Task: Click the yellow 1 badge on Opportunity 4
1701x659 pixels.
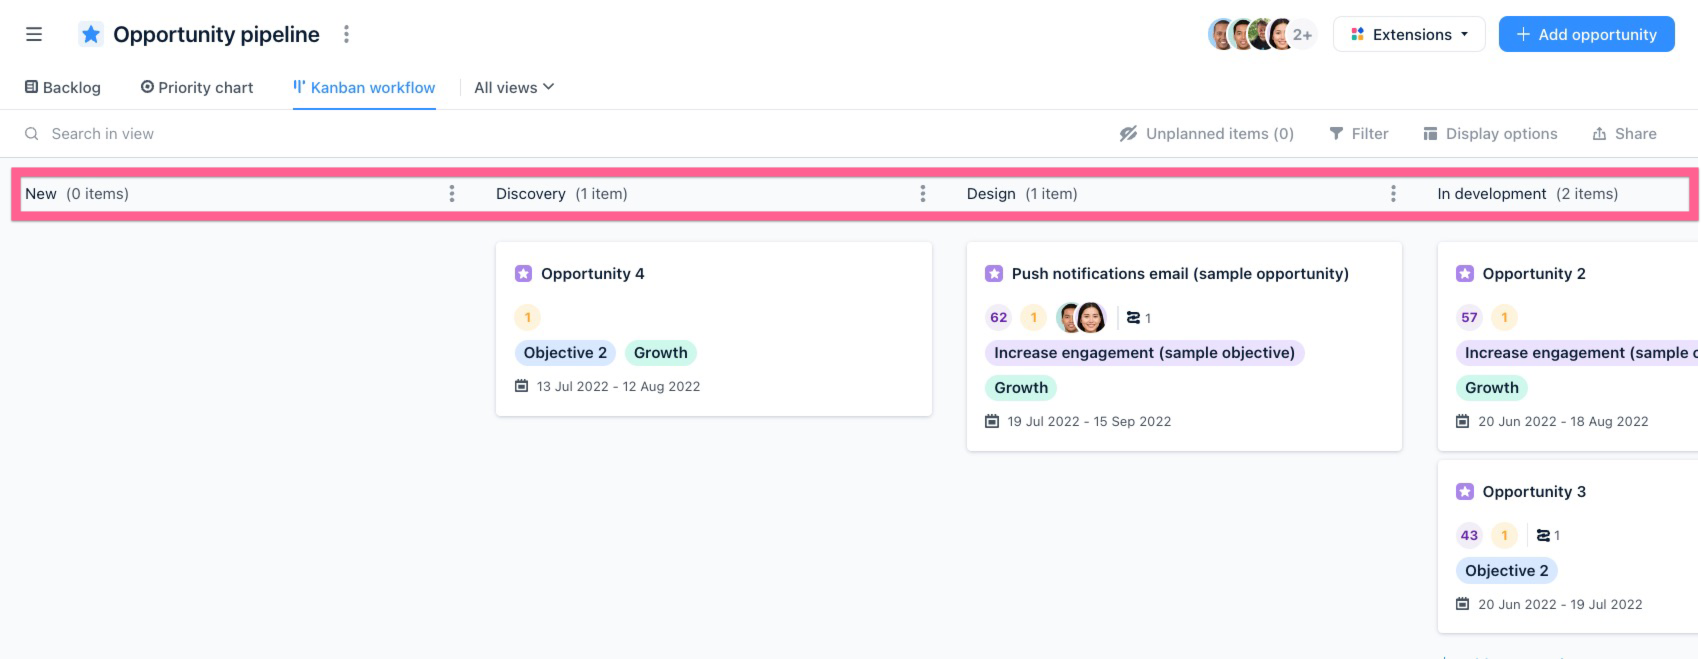Action: click(528, 318)
